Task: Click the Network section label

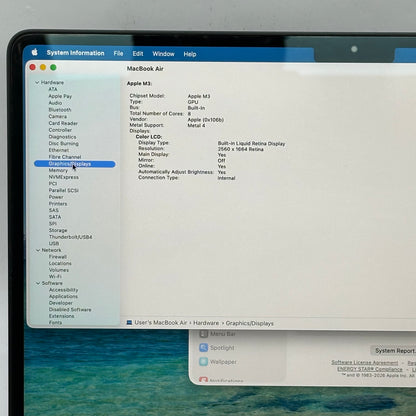Action: 51,250
